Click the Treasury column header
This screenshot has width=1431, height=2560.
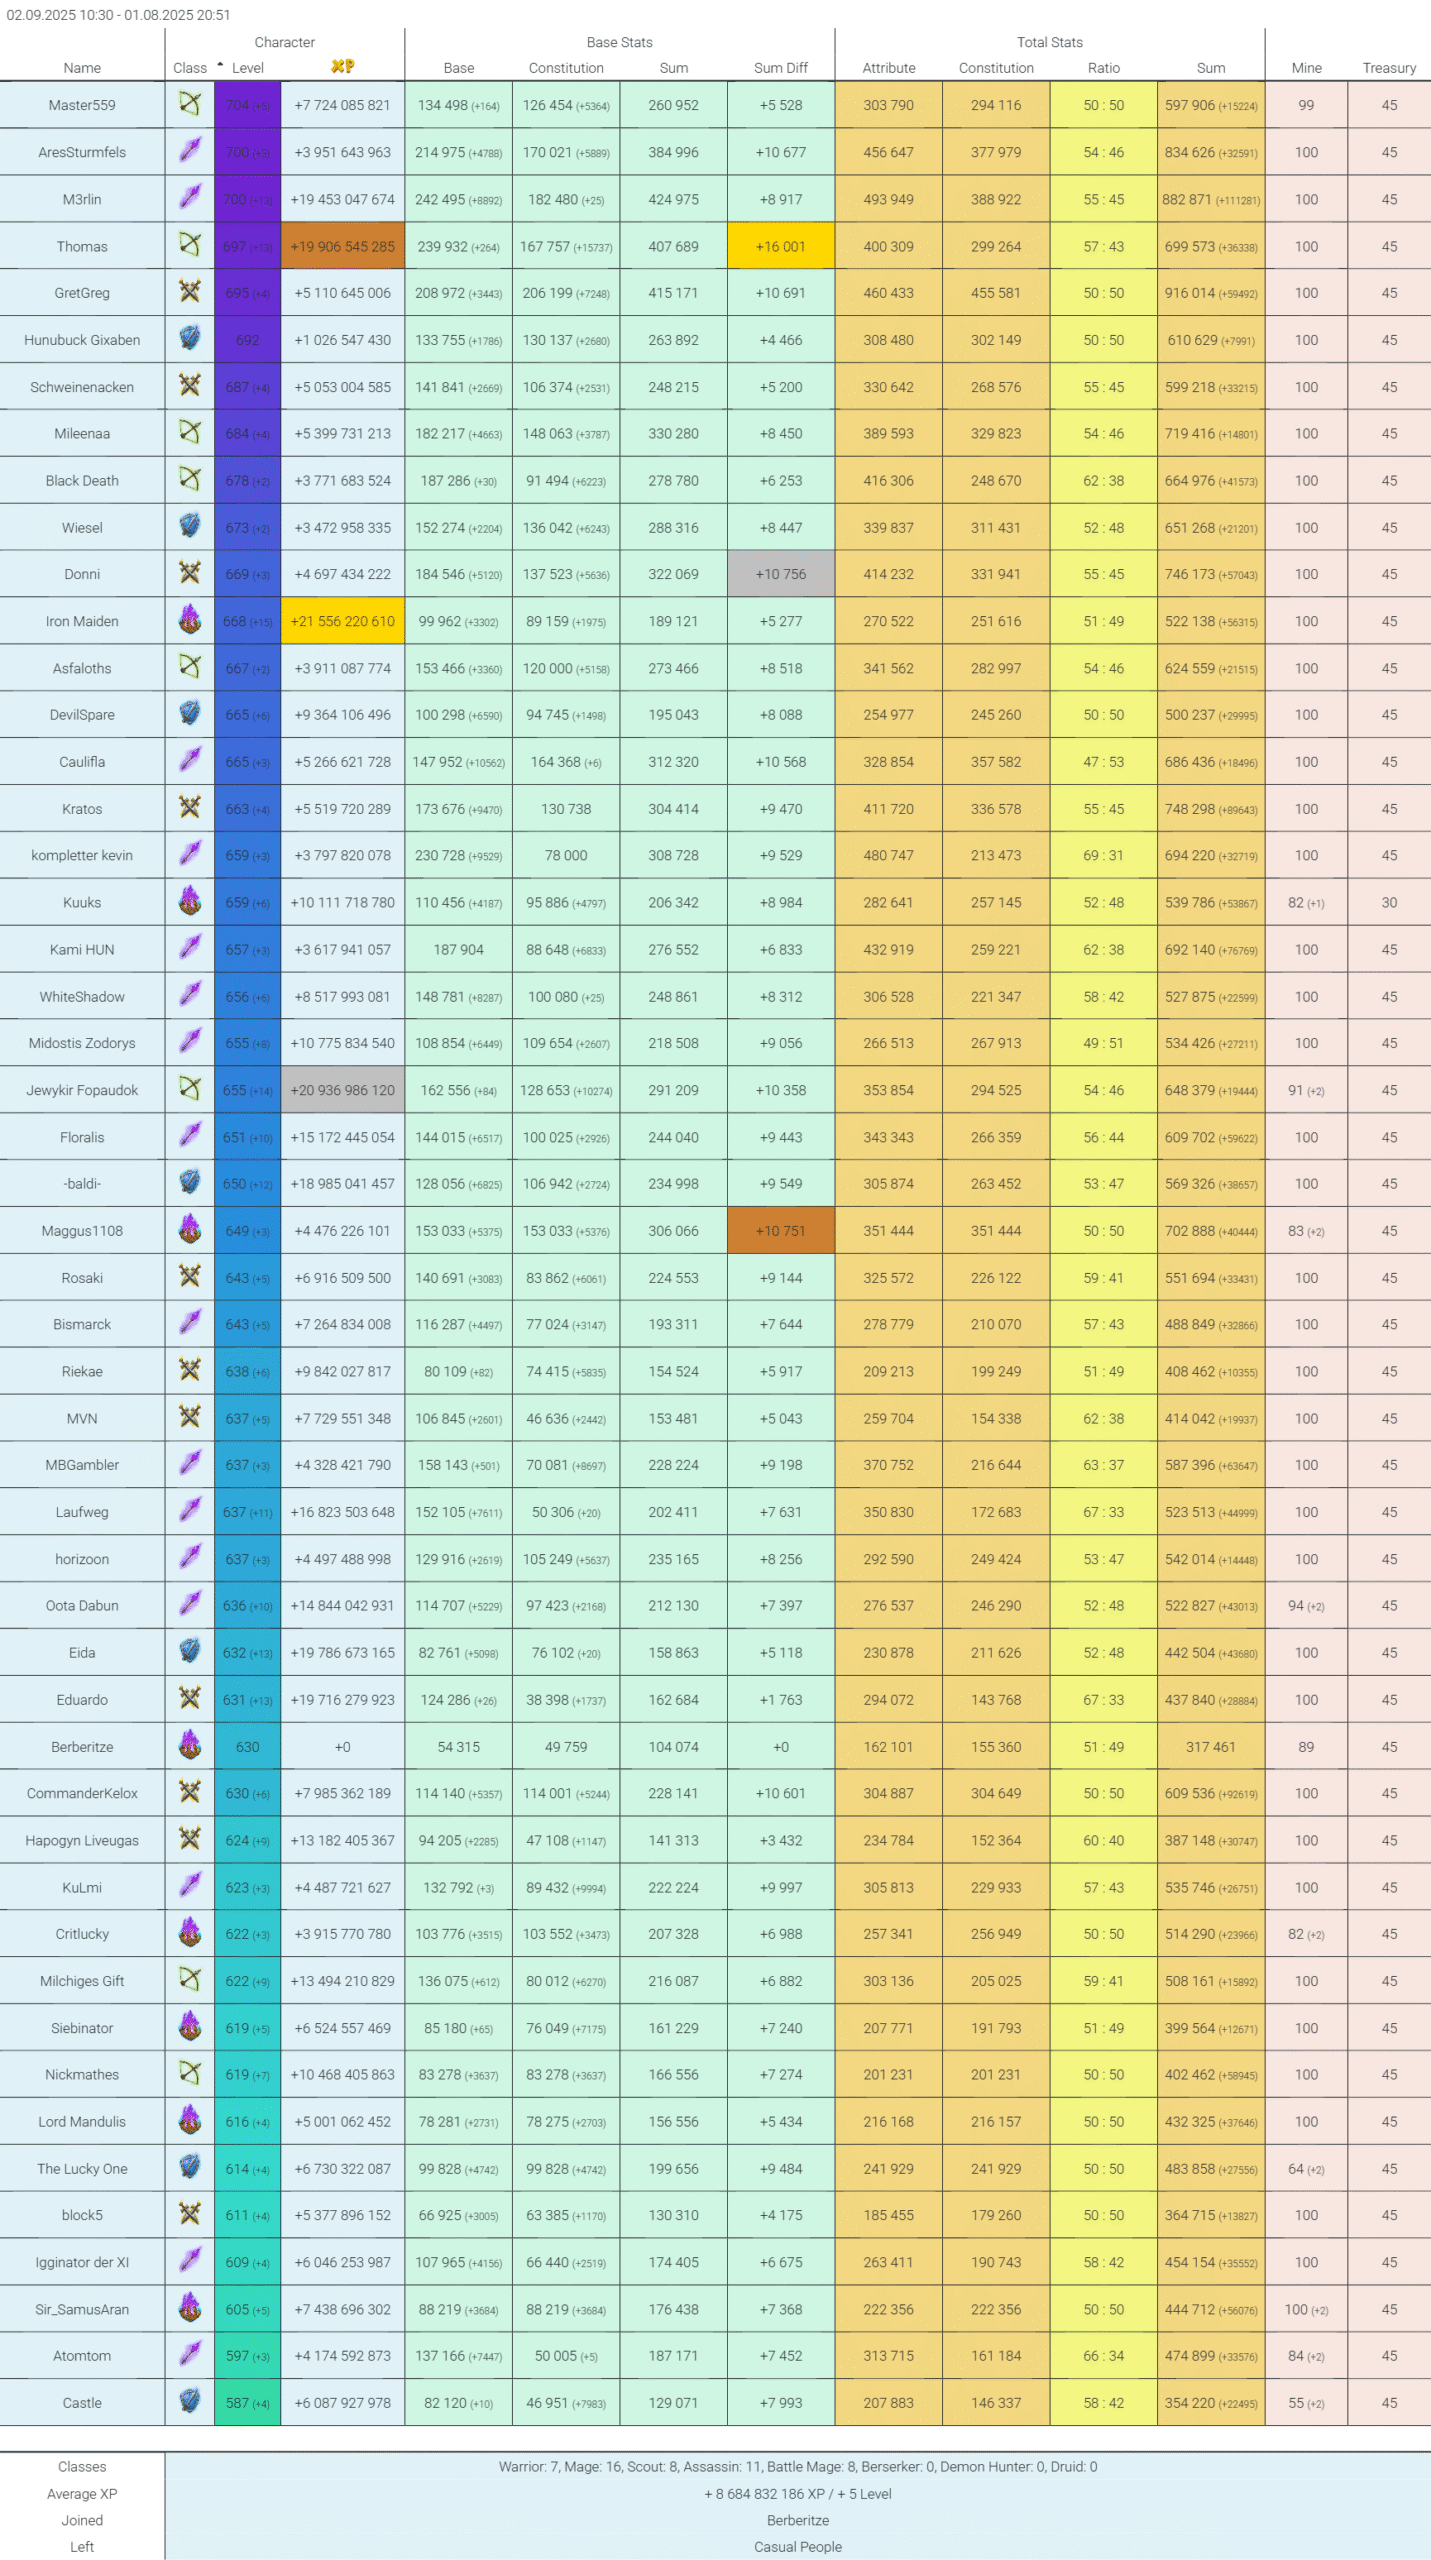pyautogui.click(x=1388, y=68)
